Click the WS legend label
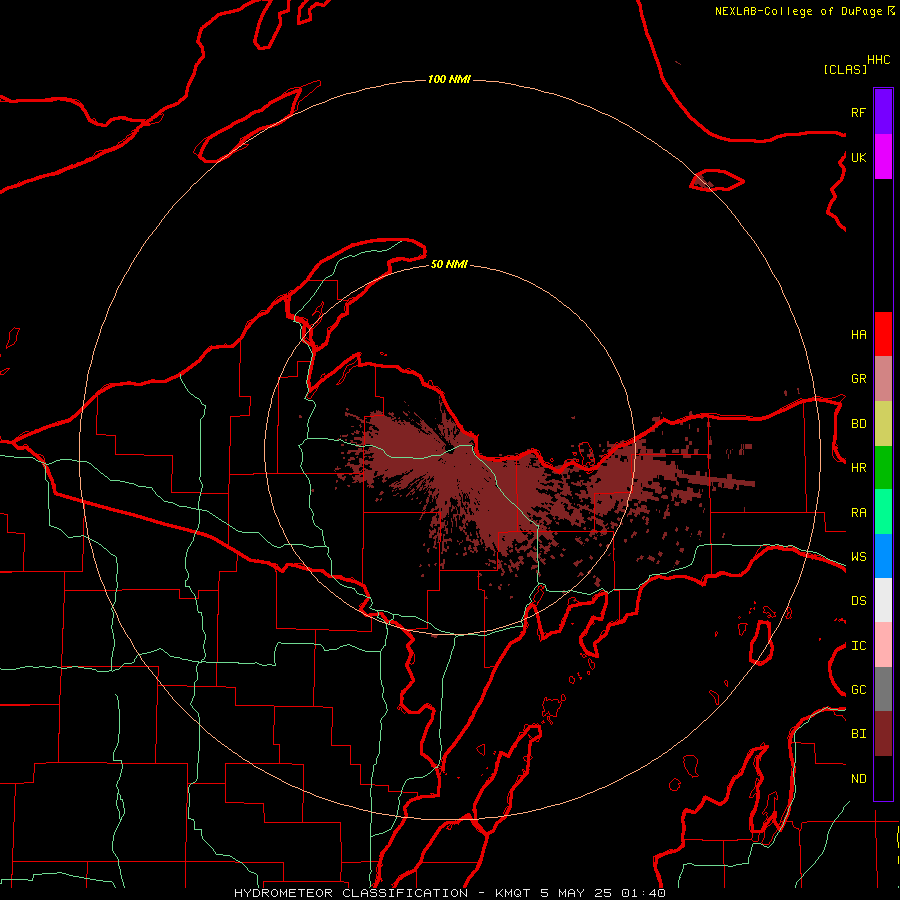 click(858, 557)
